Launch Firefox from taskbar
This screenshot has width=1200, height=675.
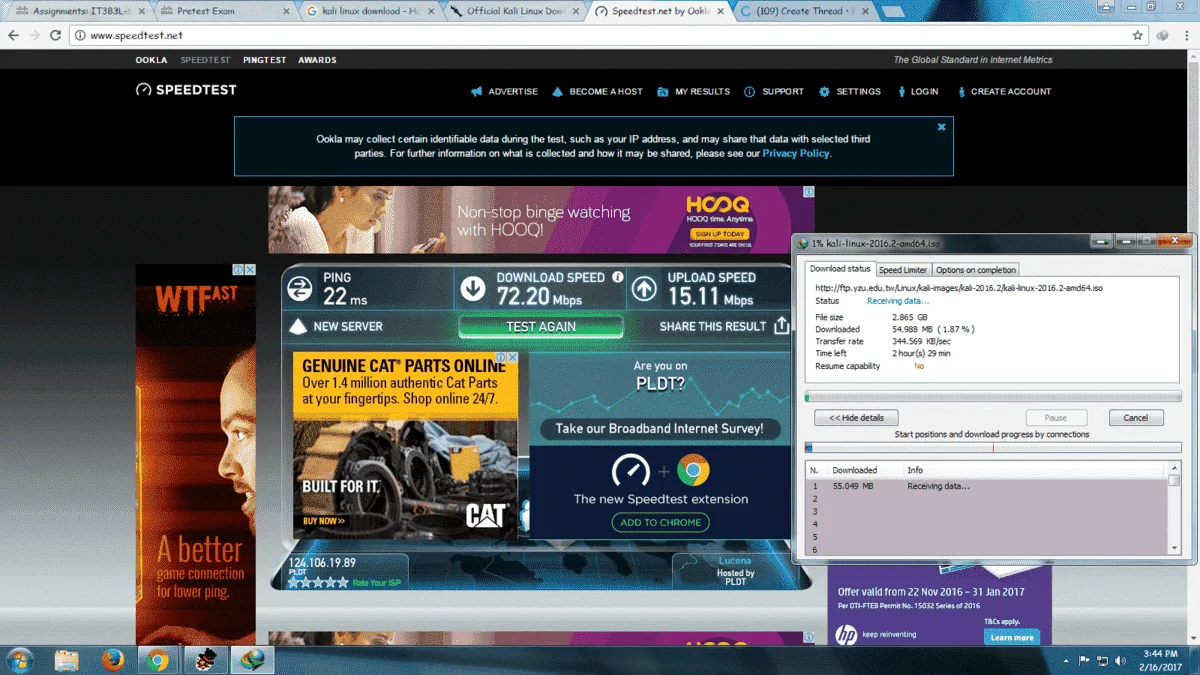(113, 660)
